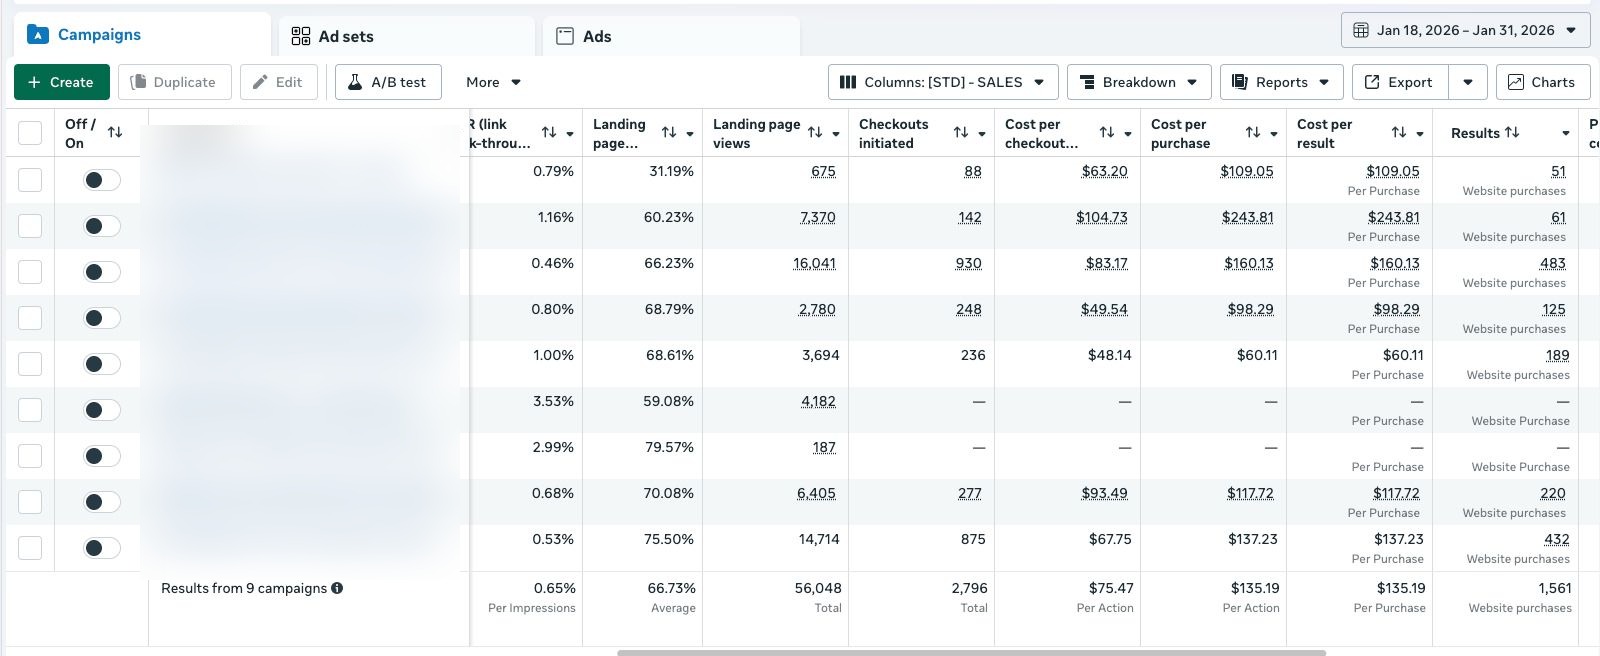Switch to the Campaigns tab
Image resolution: width=1600 pixels, height=656 pixels.
pos(142,35)
